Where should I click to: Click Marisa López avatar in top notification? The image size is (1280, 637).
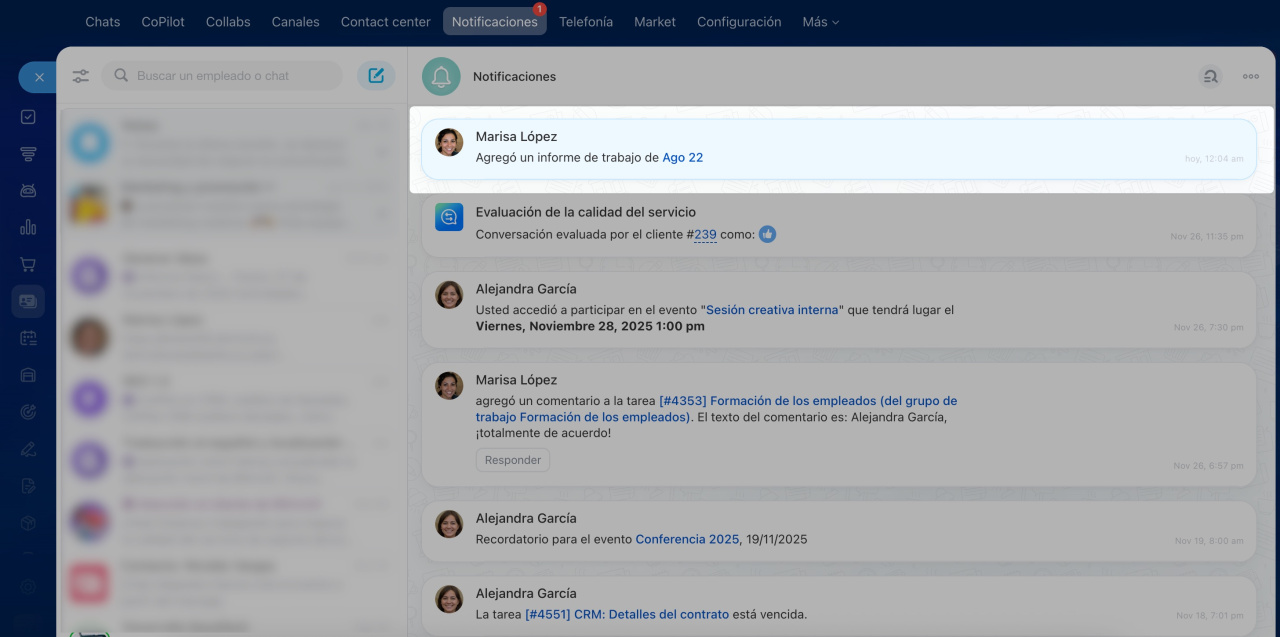pyautogui.click(x=449, y=143)
